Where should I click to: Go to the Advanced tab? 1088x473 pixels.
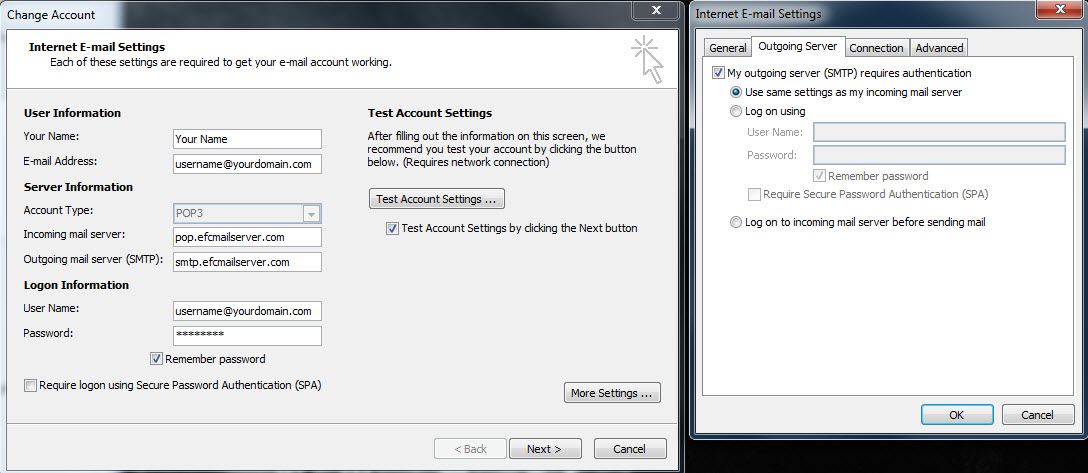click(x=939, y=48)
